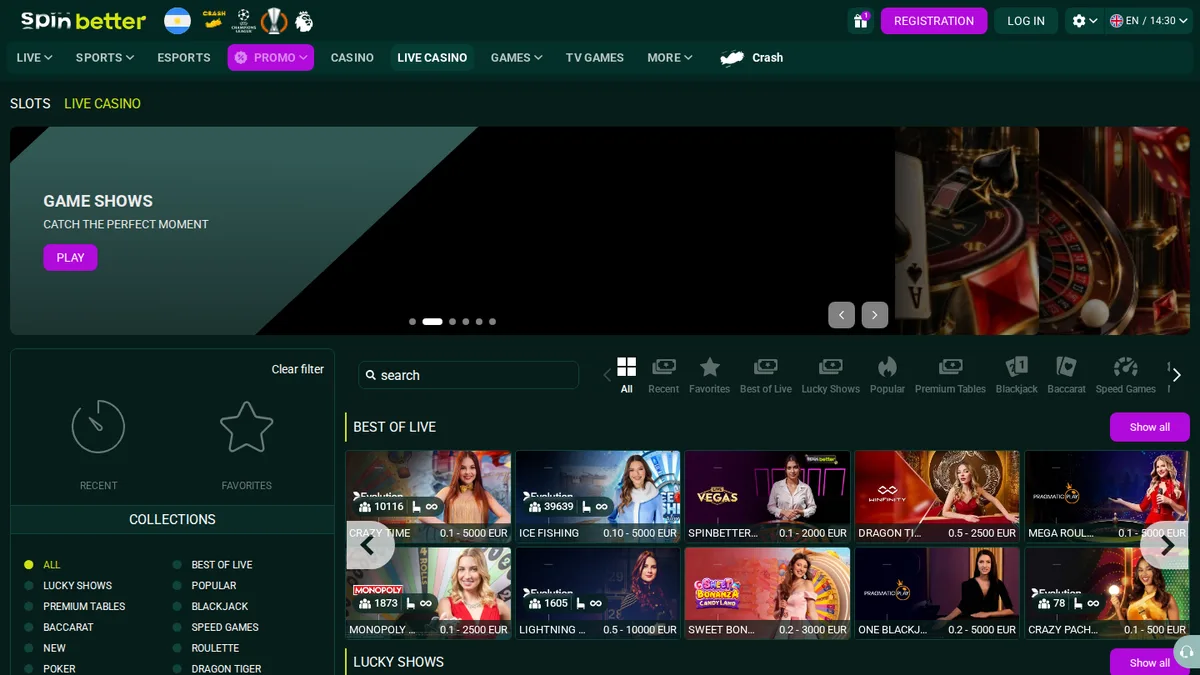Expand the SPORTS dropdown menu
Screen dimensions: 1200x675
coord(105,58)
